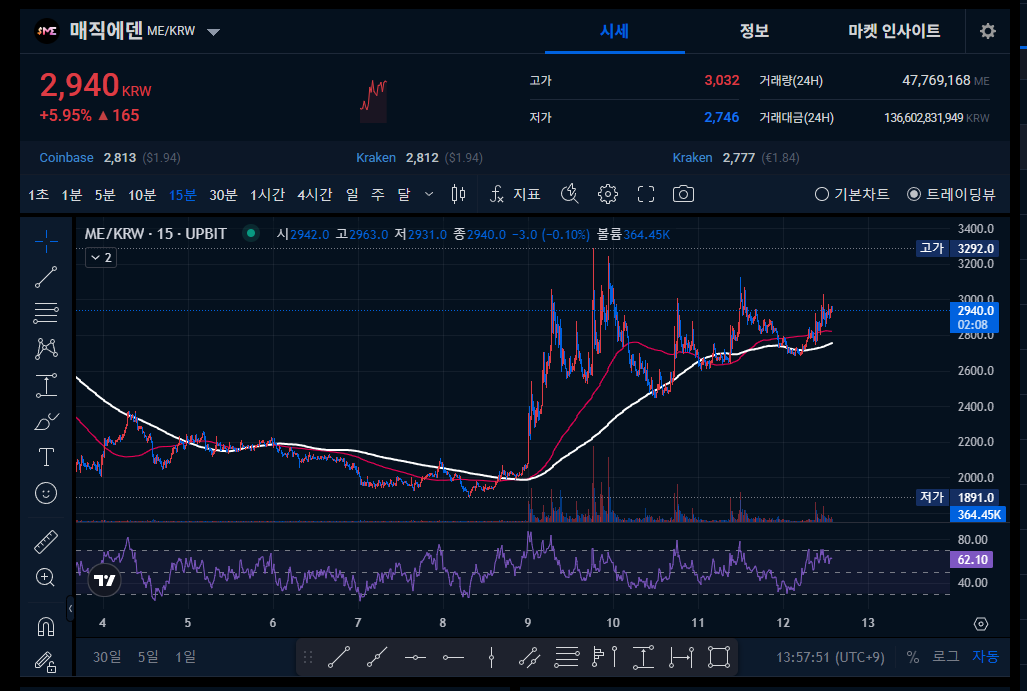Toggle the % percent scale

912,657
